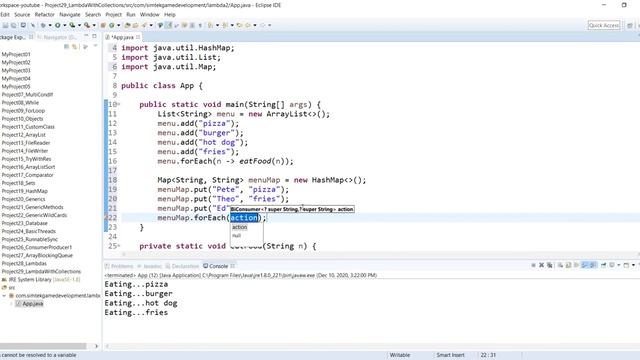Minimize the Package Explorer panel

pyautogui.click(x=86, y=36)
